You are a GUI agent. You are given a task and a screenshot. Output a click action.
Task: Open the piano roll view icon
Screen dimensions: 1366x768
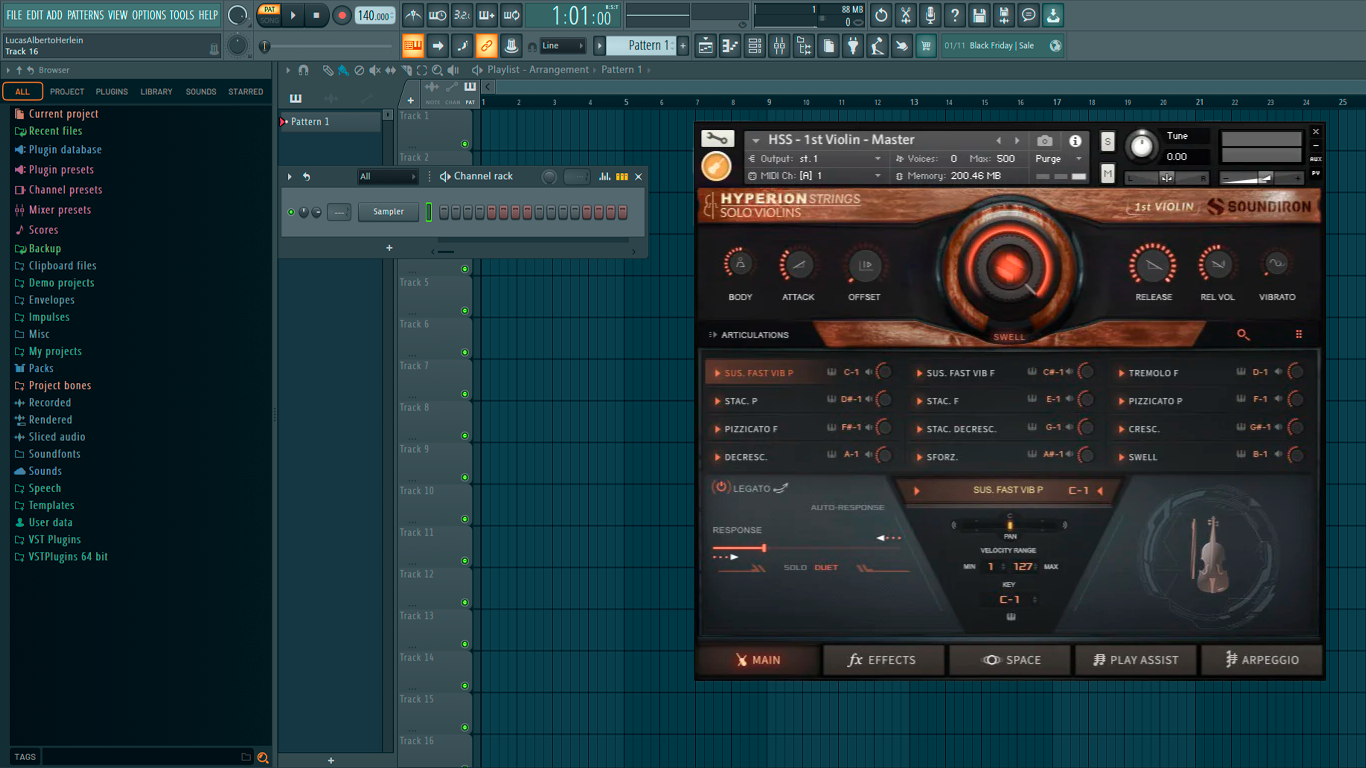click(730, 45)
